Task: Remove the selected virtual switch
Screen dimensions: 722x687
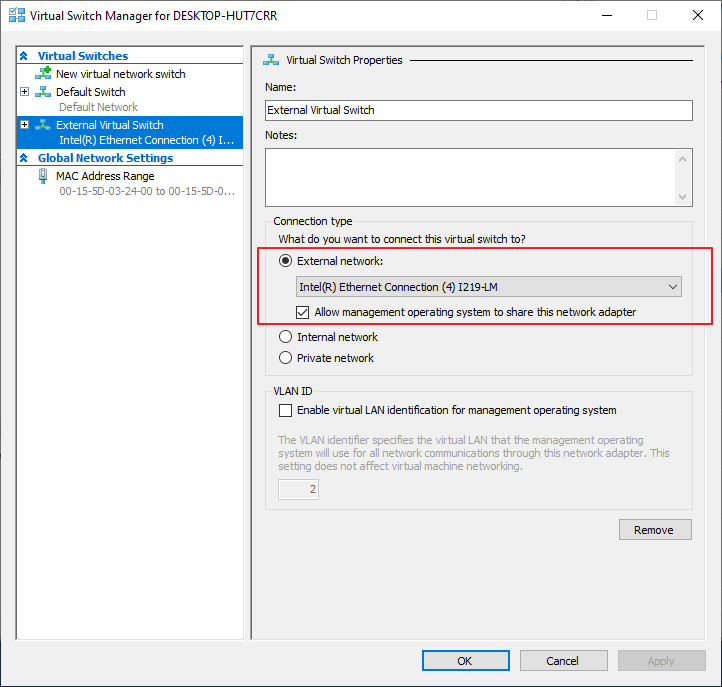Action: point(655,530)
